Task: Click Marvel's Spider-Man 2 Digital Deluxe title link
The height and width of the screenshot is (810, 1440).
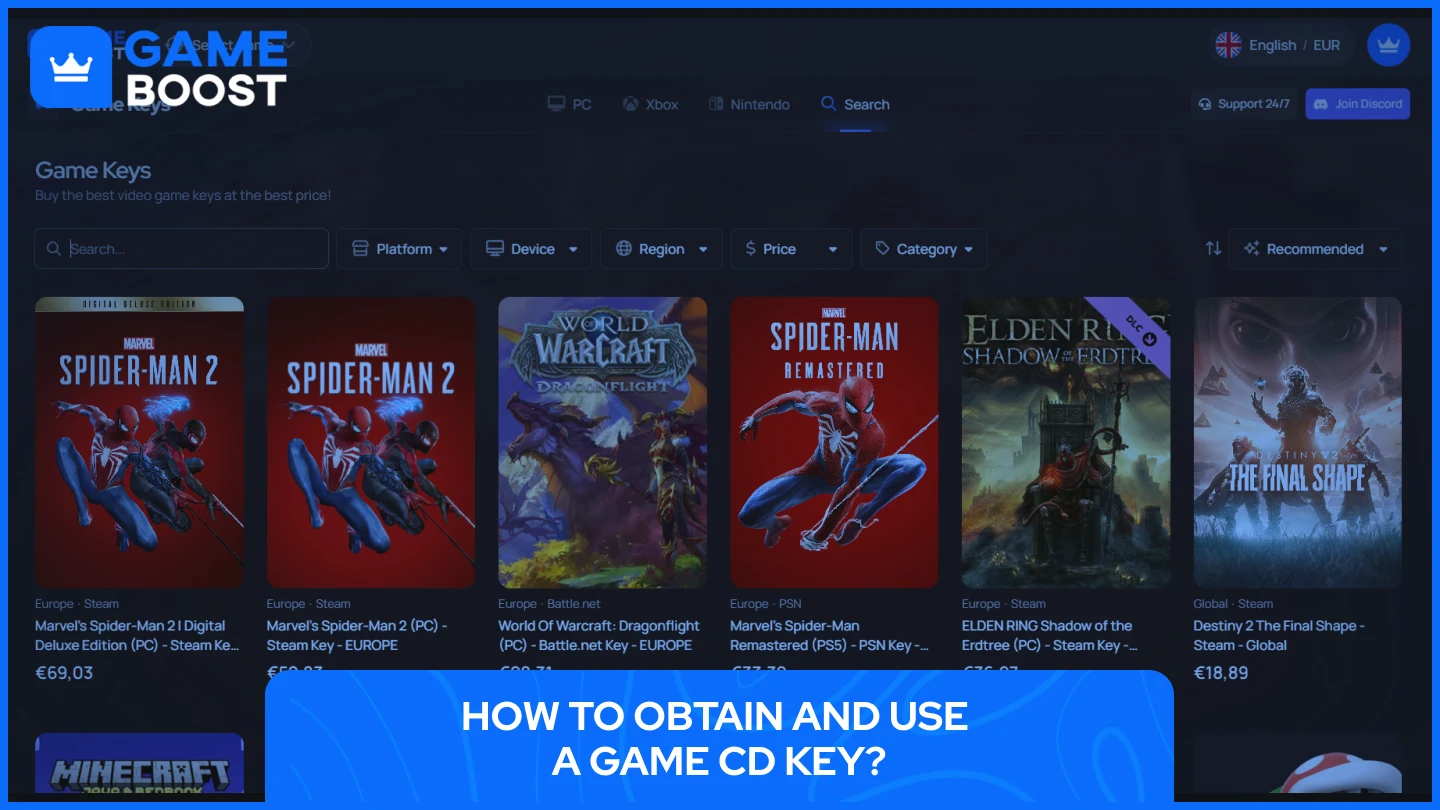Action: point(137,635)
